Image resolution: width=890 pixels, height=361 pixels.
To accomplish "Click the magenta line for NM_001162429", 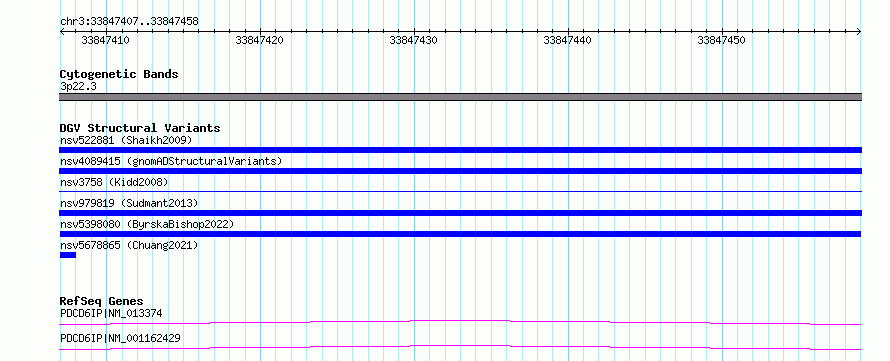I will 460,347.
